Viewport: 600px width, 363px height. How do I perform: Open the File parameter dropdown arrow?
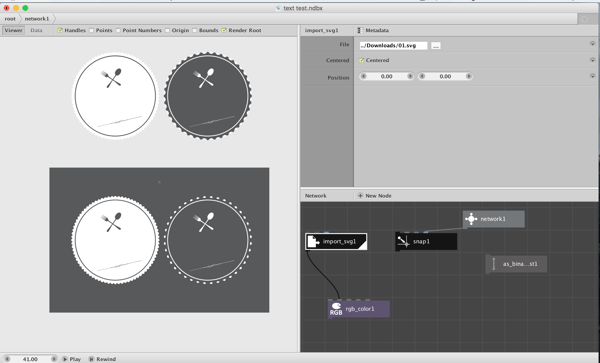tap(592, 44)
